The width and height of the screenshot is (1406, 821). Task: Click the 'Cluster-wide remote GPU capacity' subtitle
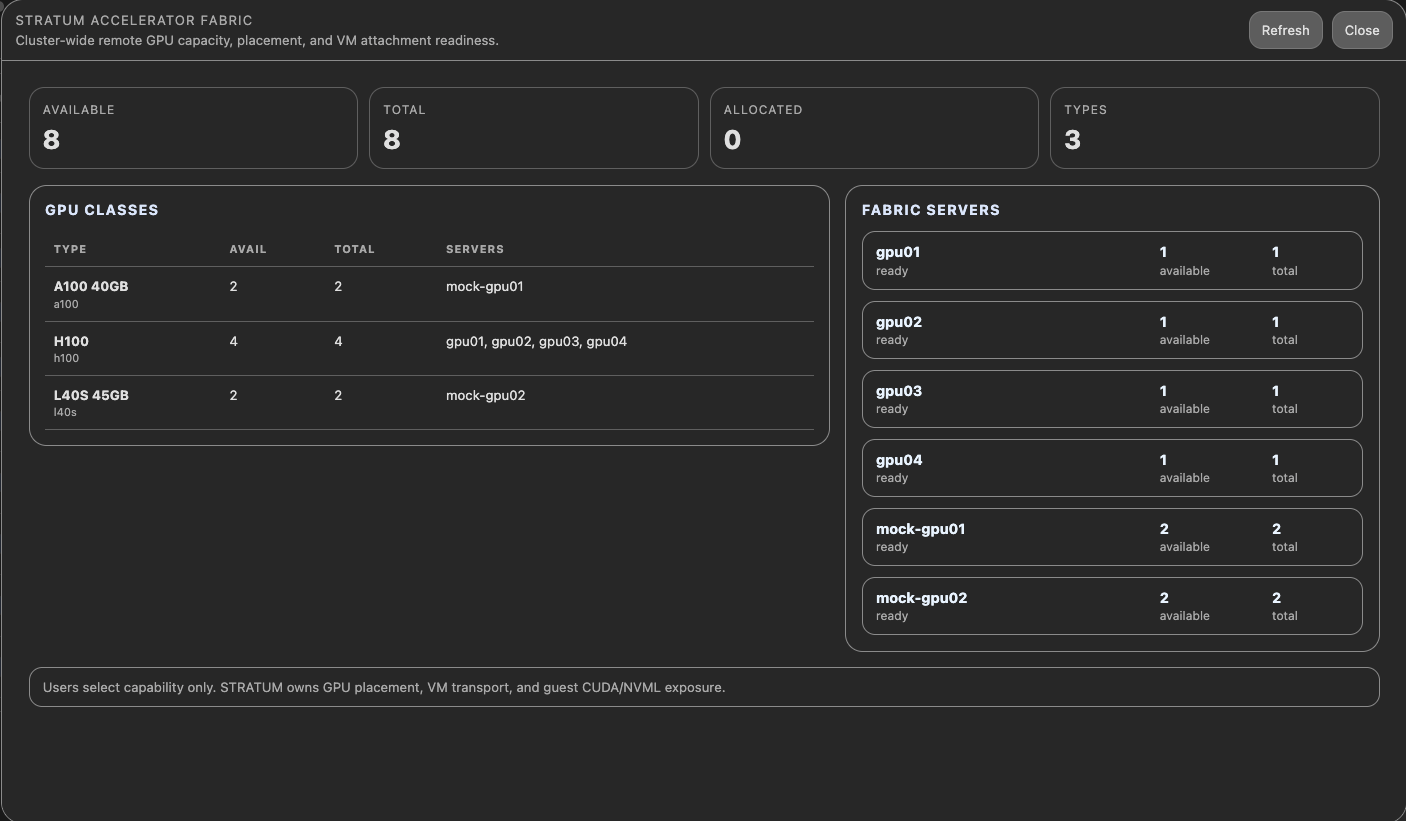click(257, 41)
